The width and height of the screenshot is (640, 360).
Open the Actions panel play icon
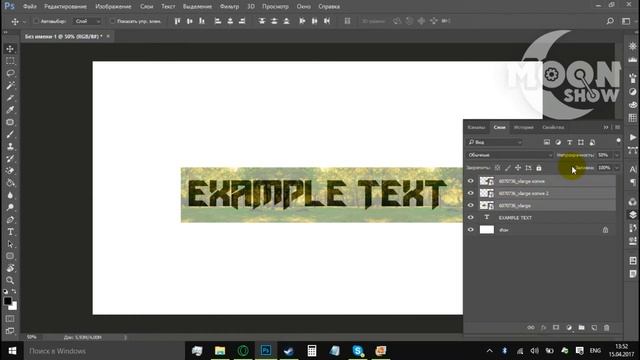pyautogui.click(x=633, y=137)
